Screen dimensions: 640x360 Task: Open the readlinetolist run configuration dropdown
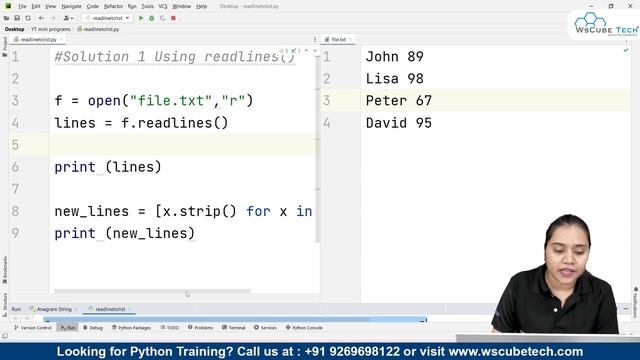coord(107,18)
